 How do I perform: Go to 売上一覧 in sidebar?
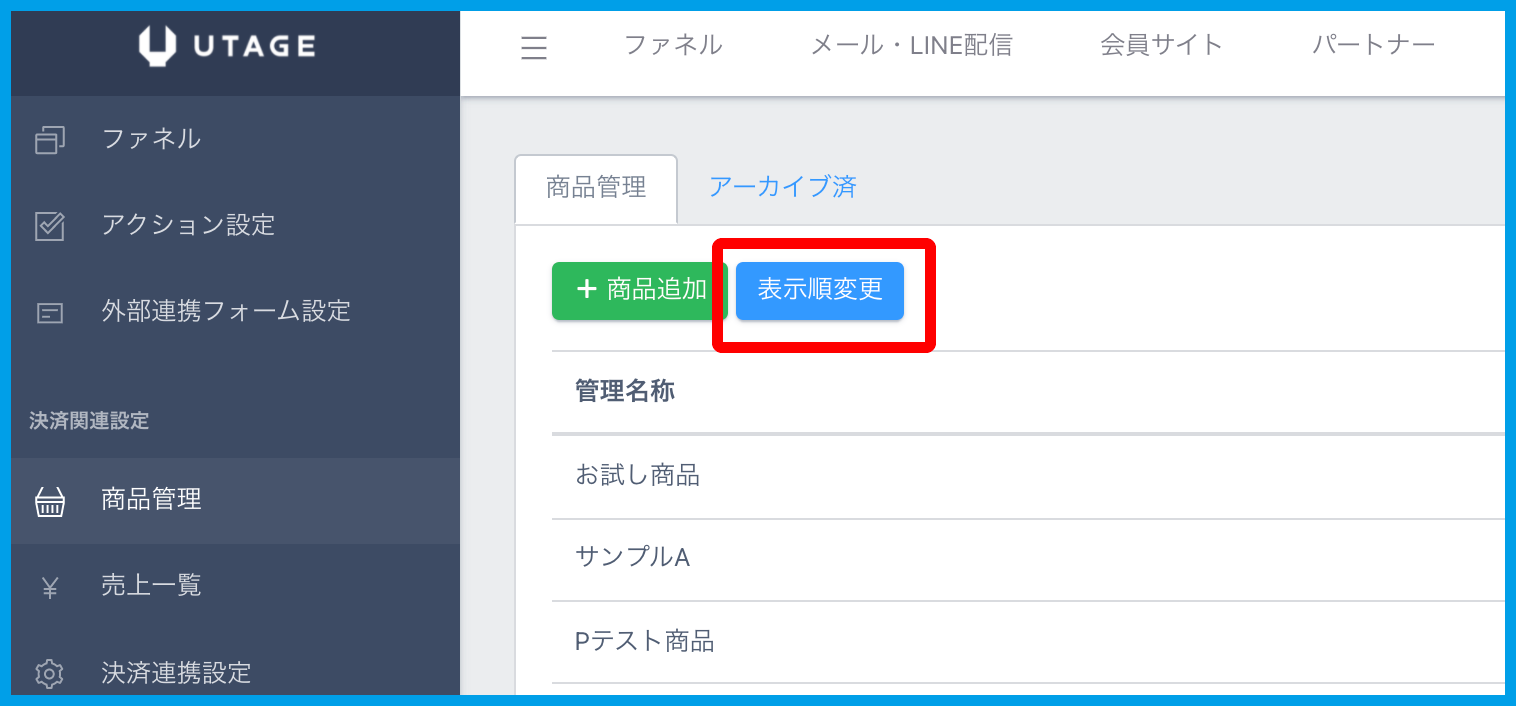click(151, 585)
